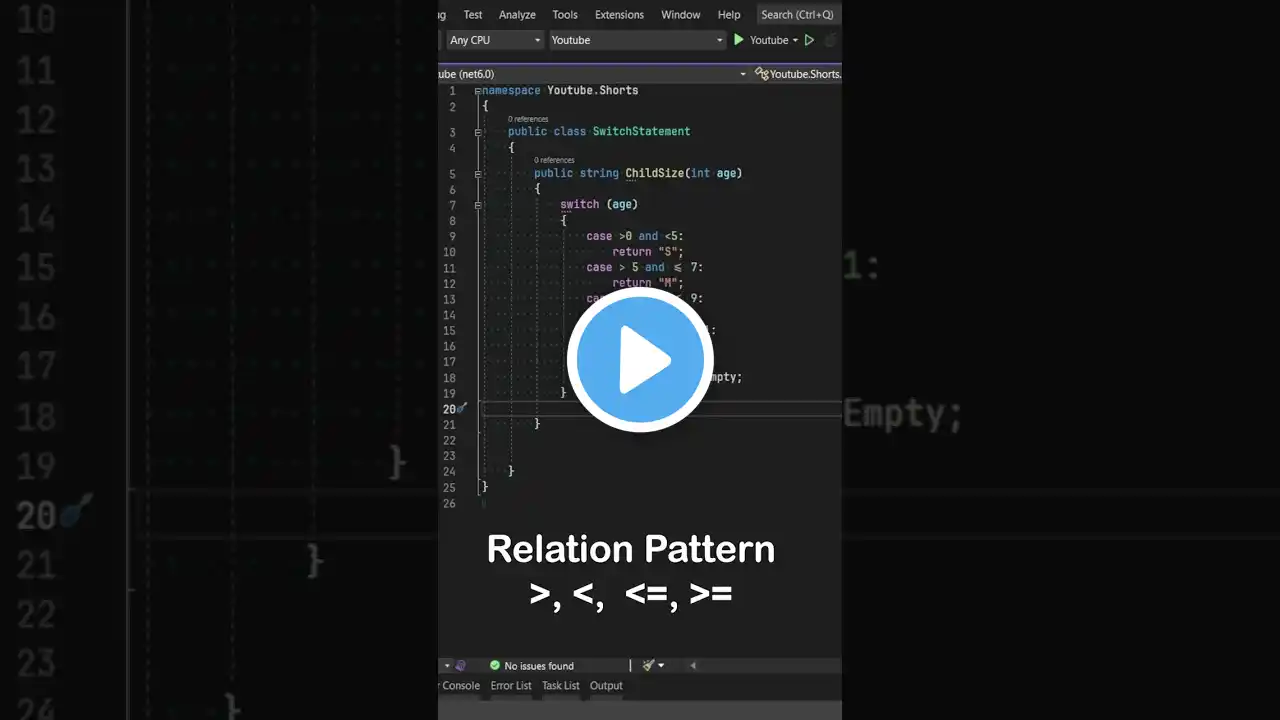Open the Window menu

681,15
